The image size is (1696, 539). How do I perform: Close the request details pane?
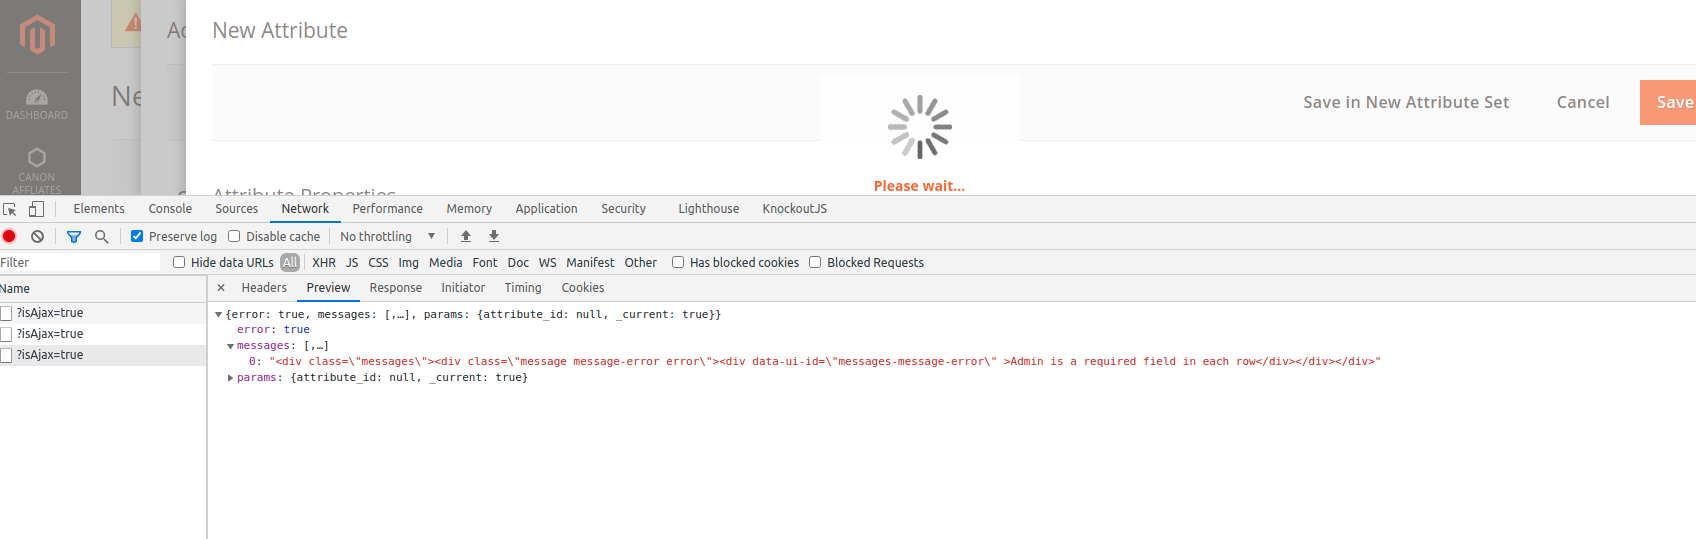tap(221, 288)
